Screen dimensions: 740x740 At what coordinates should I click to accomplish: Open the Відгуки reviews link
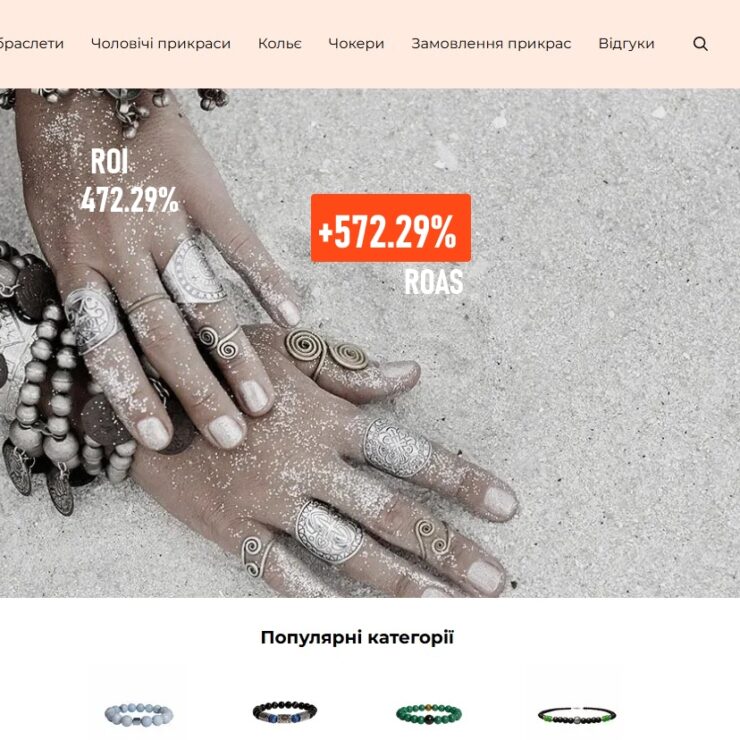(626, 43)
